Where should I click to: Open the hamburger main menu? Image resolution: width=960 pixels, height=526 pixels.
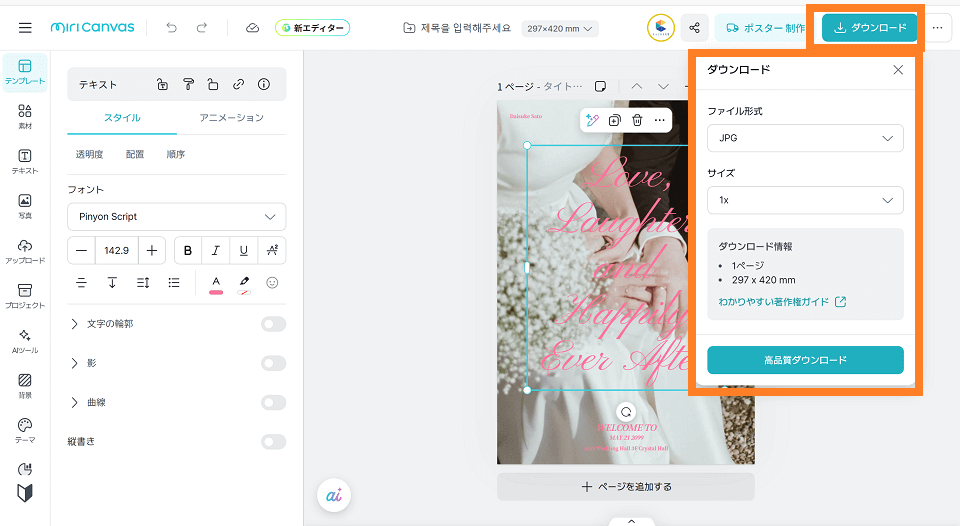25,28
